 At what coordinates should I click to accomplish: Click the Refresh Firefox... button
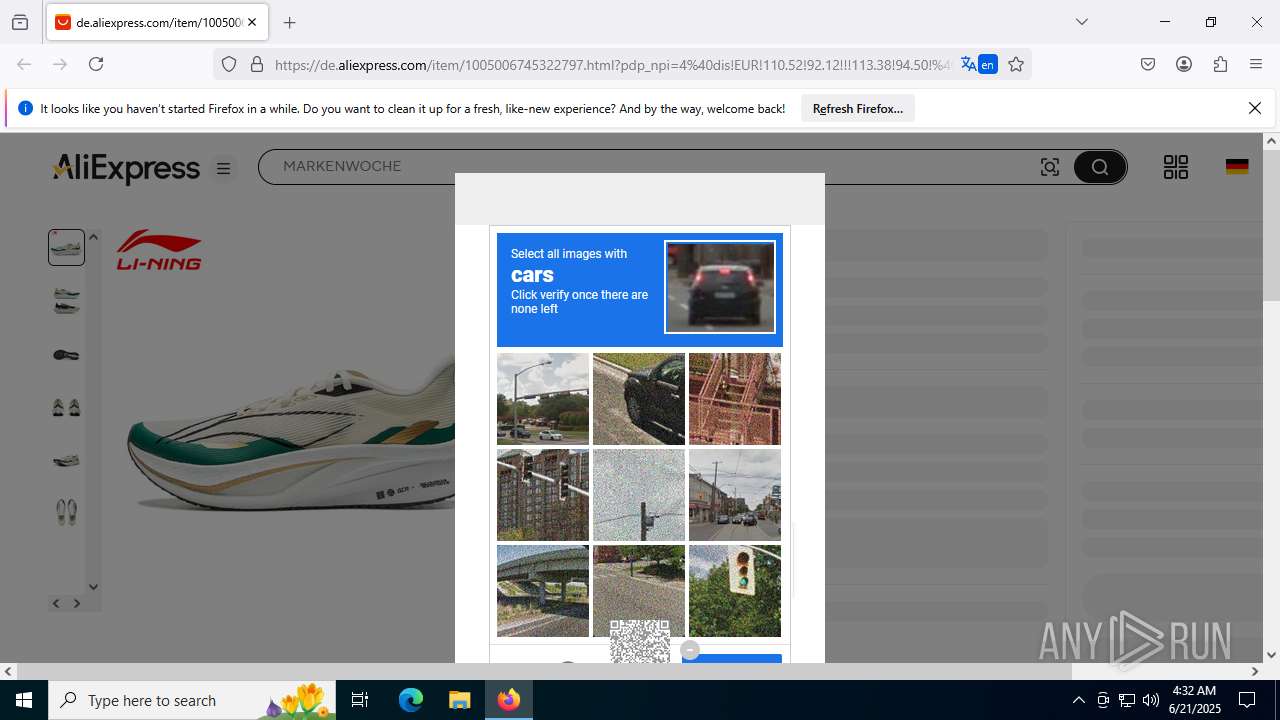click(x=857, y=108)
